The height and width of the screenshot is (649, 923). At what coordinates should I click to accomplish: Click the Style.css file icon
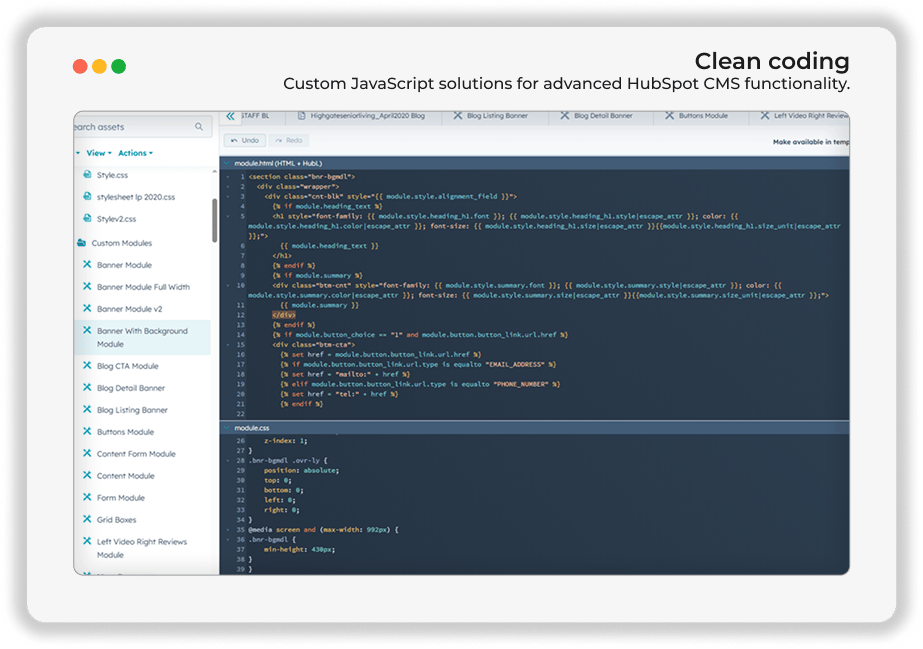tap(87, 175)
